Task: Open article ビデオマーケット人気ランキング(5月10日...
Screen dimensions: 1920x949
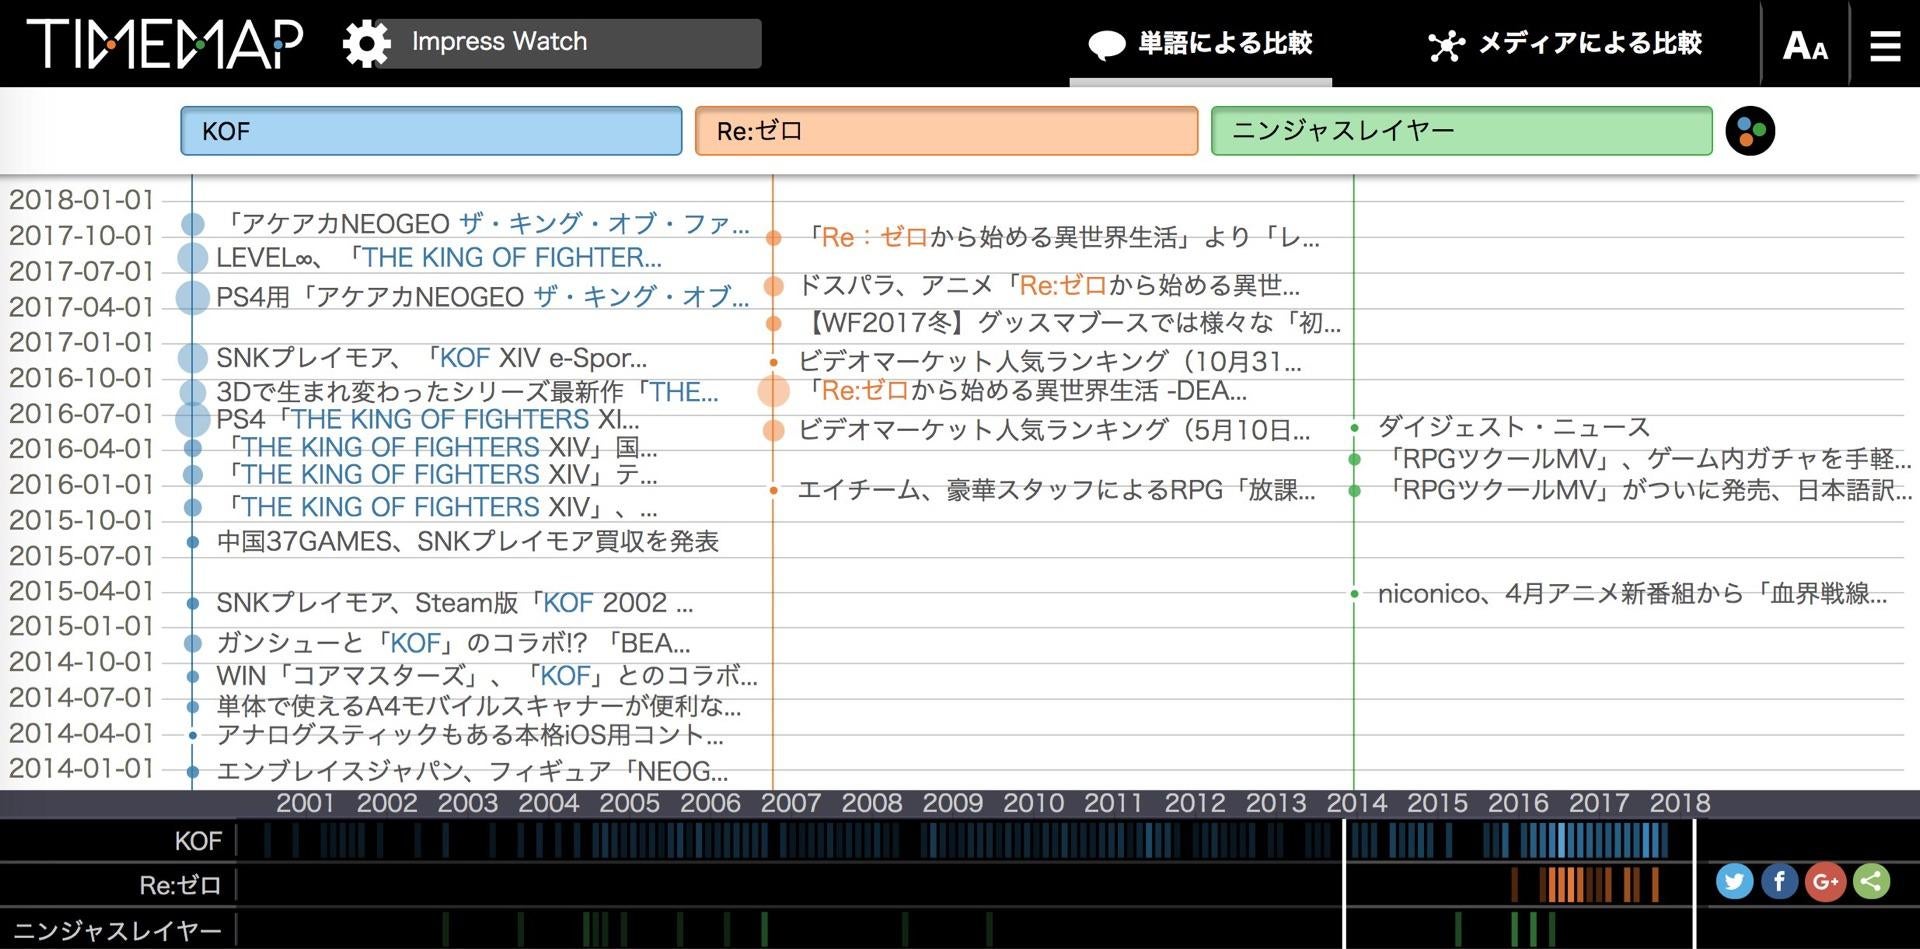Action: [1053, 430]
